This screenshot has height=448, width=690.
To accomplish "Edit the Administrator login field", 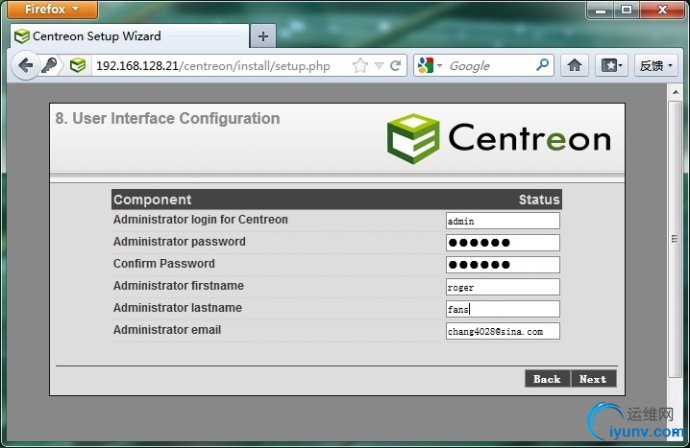I will (503, 221).
